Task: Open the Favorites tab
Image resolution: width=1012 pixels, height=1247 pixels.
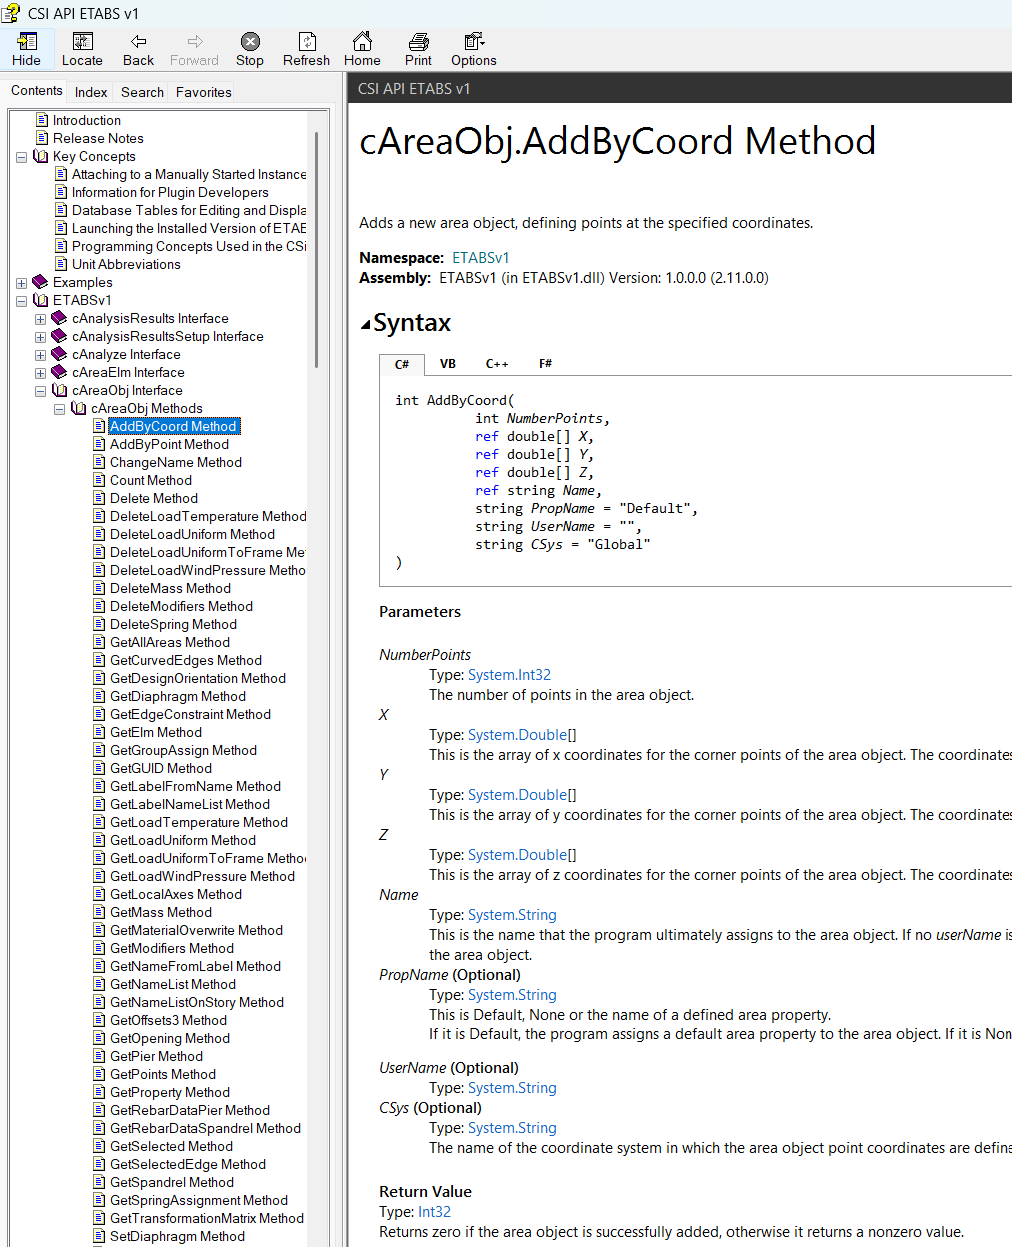Action: (x=203, y=92)
